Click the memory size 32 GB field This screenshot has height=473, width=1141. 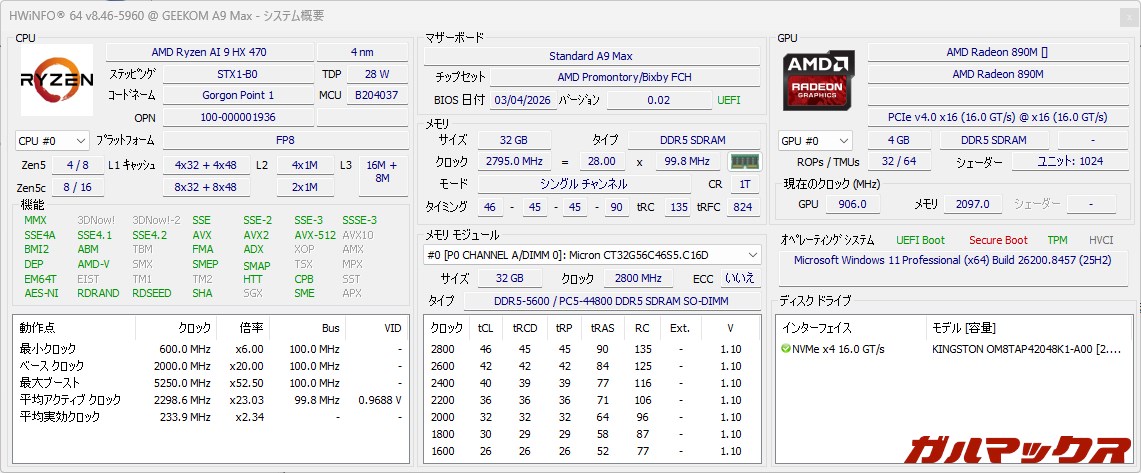pyautogui.click(x=514, y=140)
